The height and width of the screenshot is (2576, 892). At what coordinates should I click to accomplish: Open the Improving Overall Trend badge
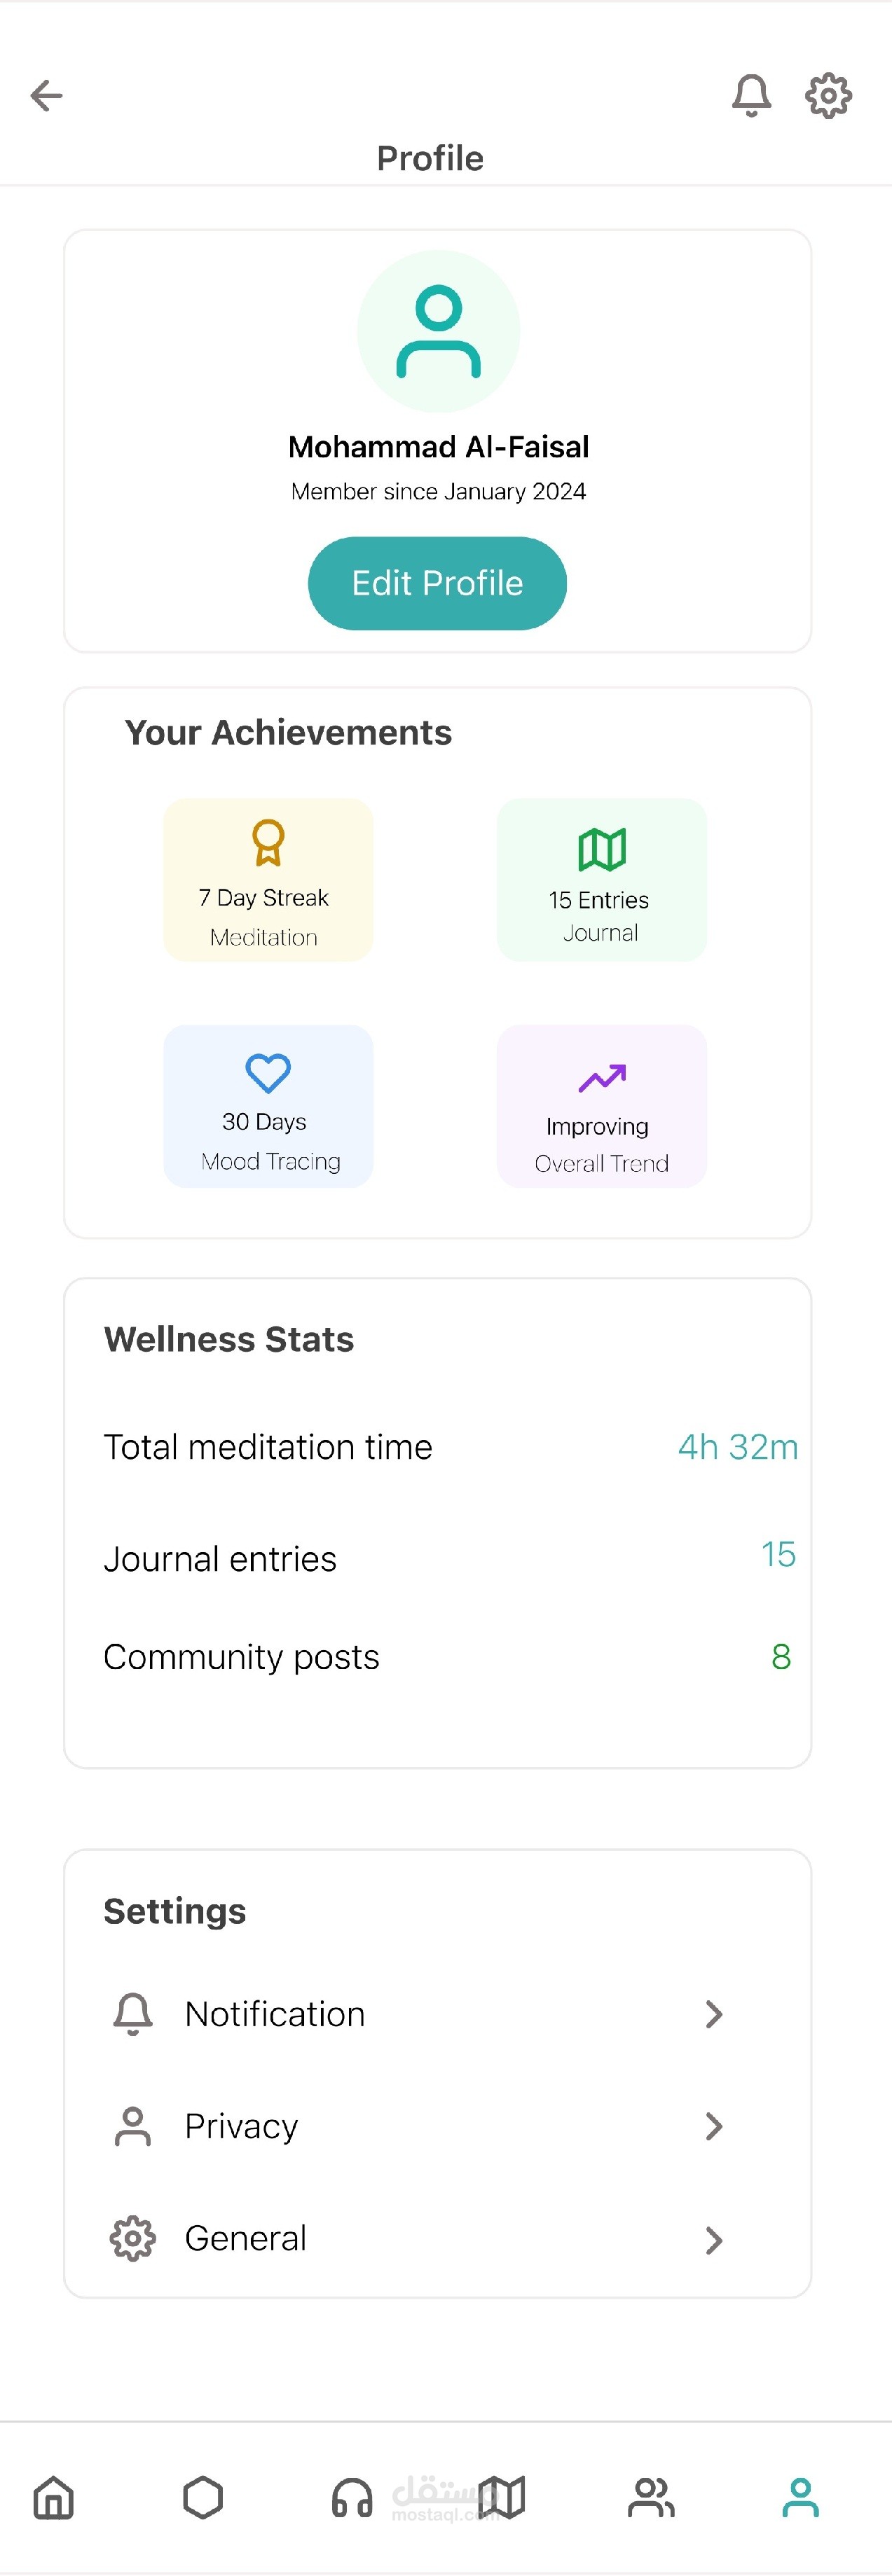602,1106
